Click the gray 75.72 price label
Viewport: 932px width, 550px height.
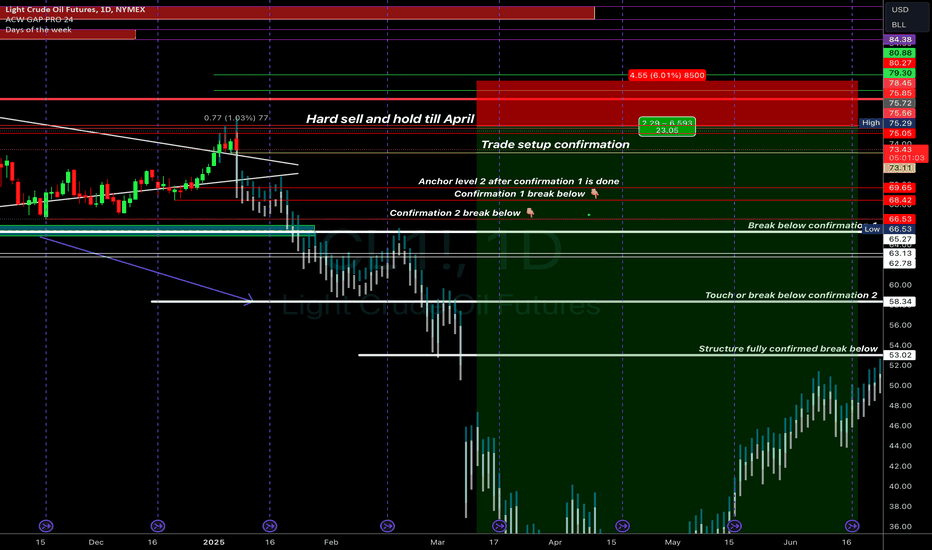pos(900,103)
